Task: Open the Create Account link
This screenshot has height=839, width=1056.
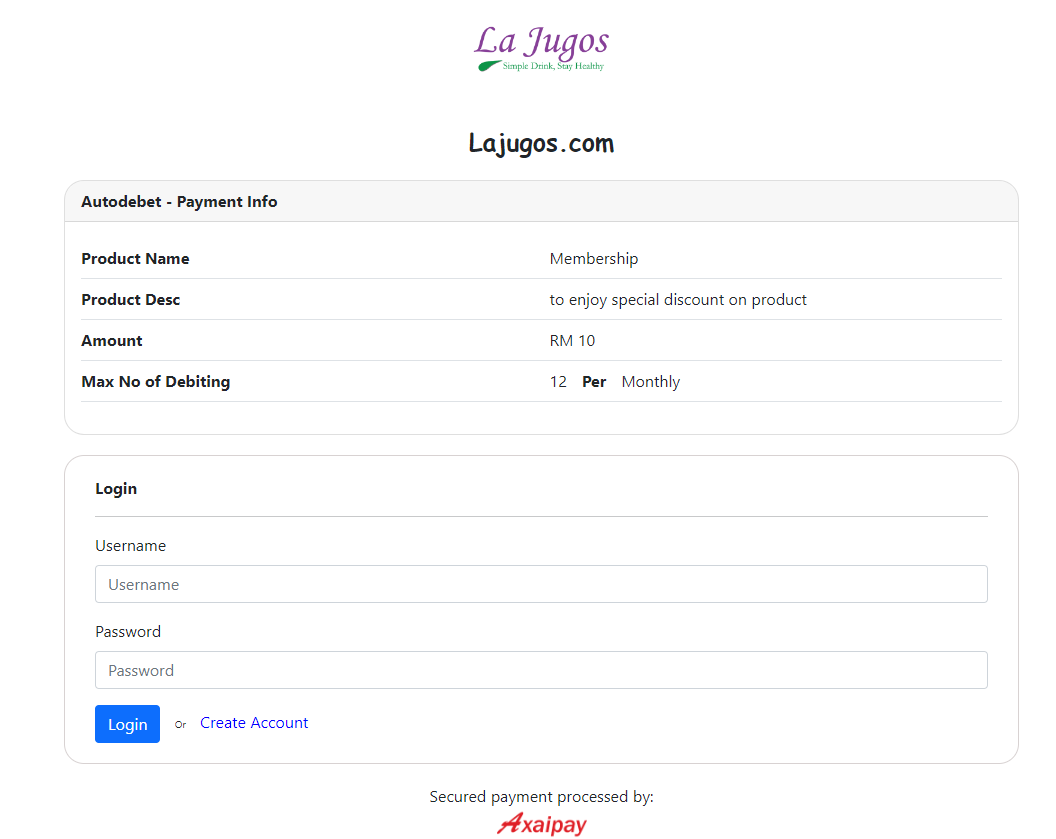Action: 254,723
